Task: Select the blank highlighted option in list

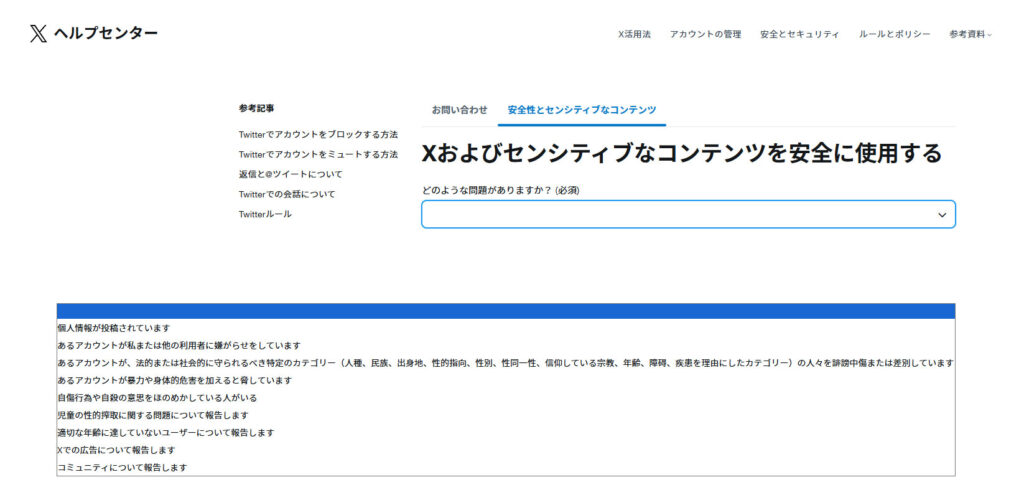Action: (505, 311)
